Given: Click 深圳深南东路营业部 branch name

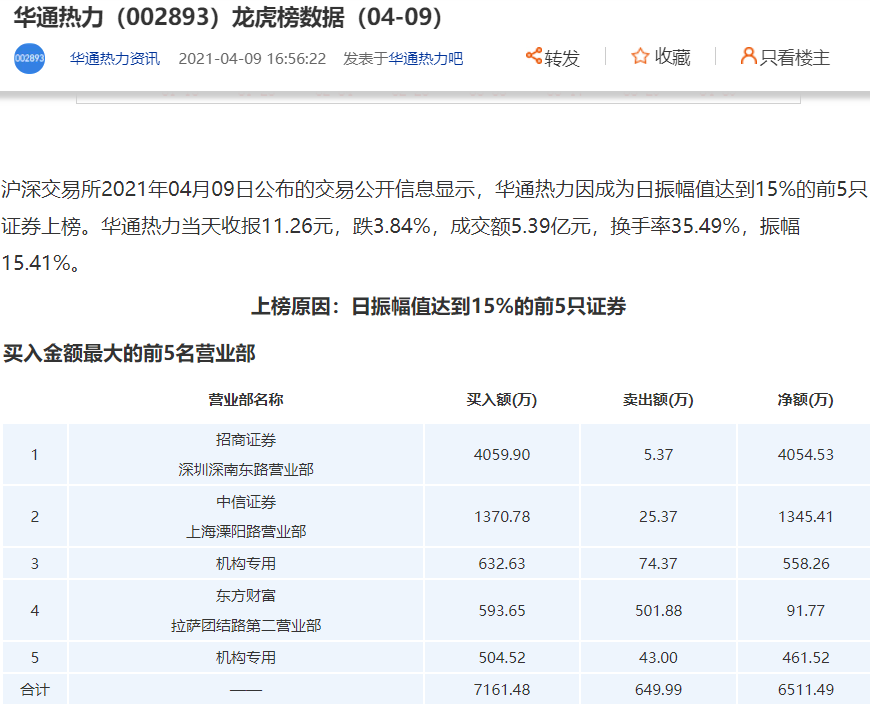Looking at the screenshot, I should coord(246,470).
